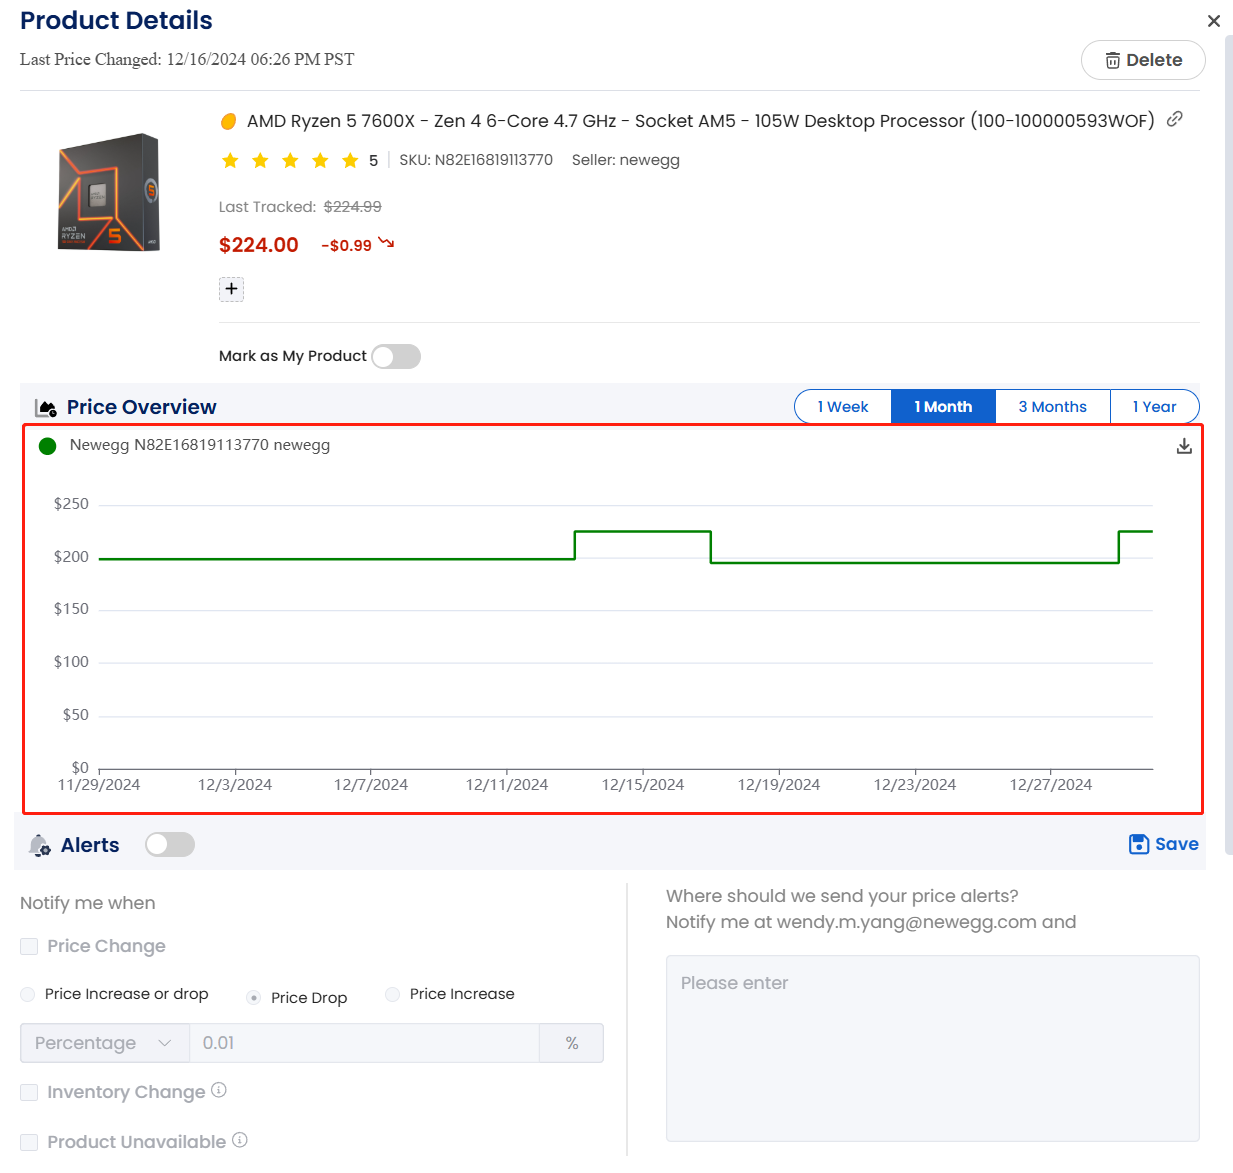
Task: Check the Price Change checkbox
Action: point(29,946)
